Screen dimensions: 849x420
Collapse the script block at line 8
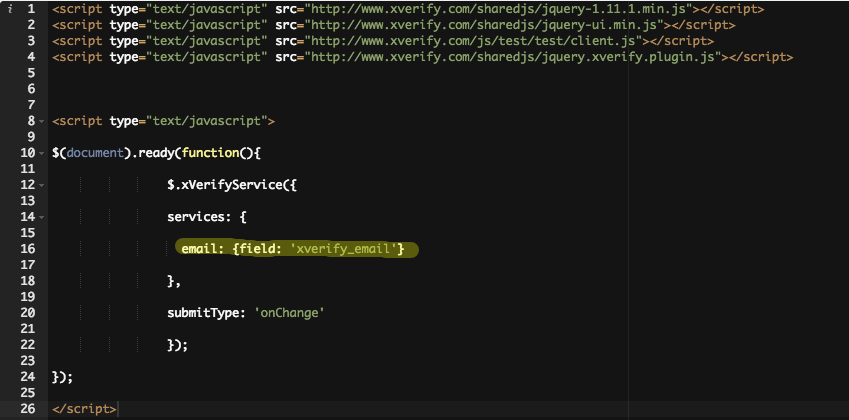40,121
